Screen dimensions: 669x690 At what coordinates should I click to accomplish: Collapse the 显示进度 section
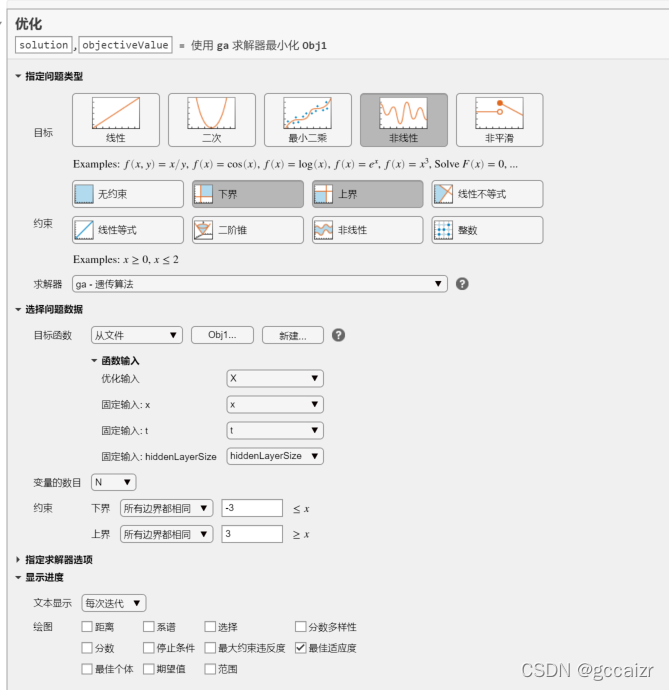tap(18, 577)
